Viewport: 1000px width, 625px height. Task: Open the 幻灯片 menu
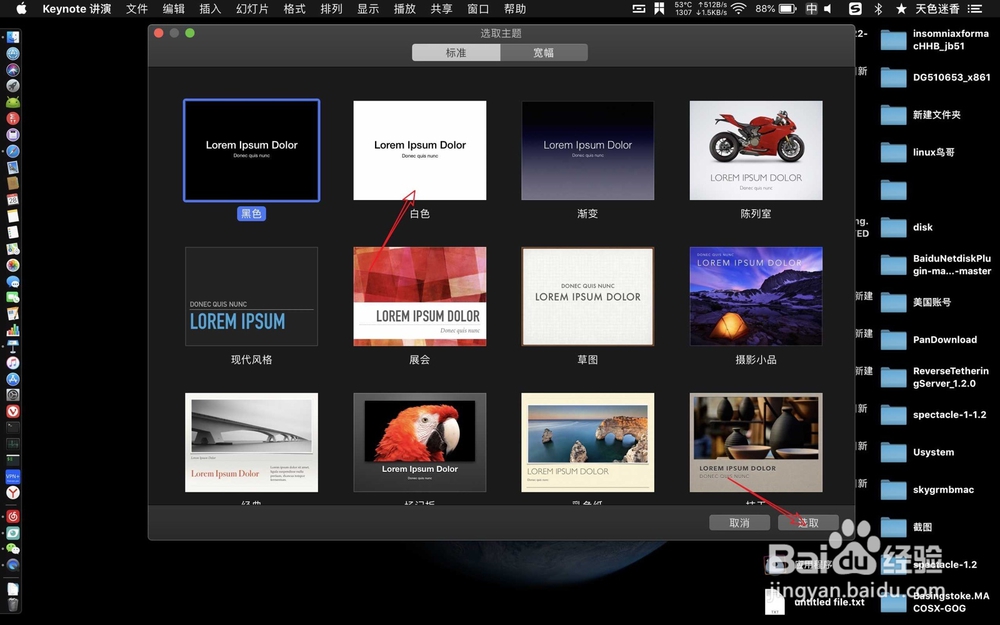click(x=252, y=9)
